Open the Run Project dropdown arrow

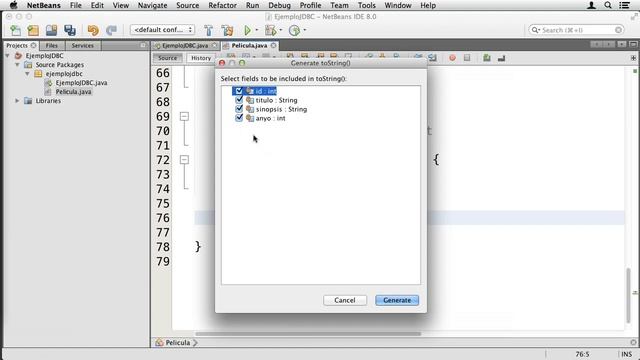pos(257,30)
